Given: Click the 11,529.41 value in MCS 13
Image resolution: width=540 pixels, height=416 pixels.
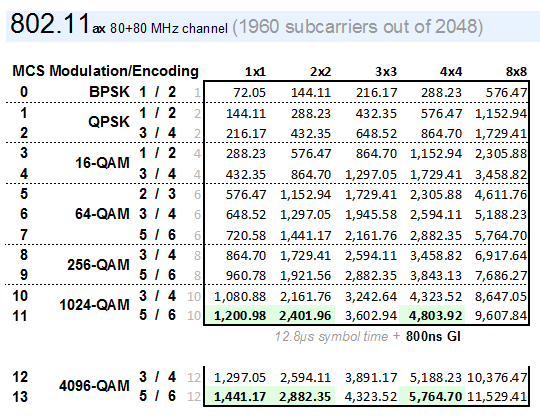Looking at the screenshot, I should tap(497, 397).
